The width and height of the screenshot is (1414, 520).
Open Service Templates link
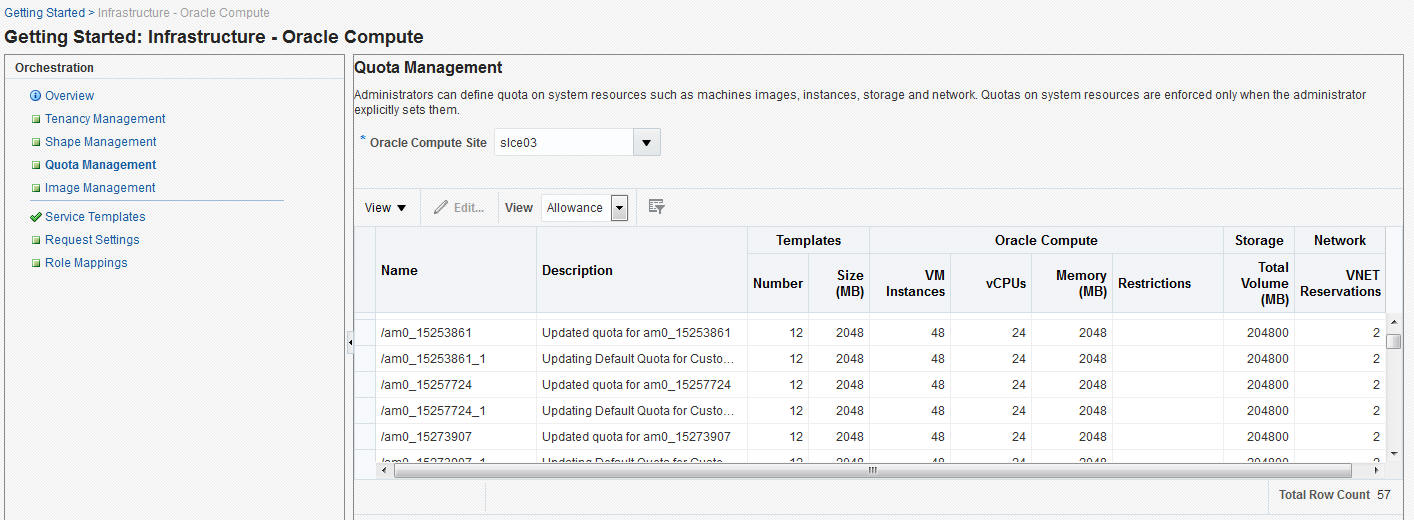[95, 217]
